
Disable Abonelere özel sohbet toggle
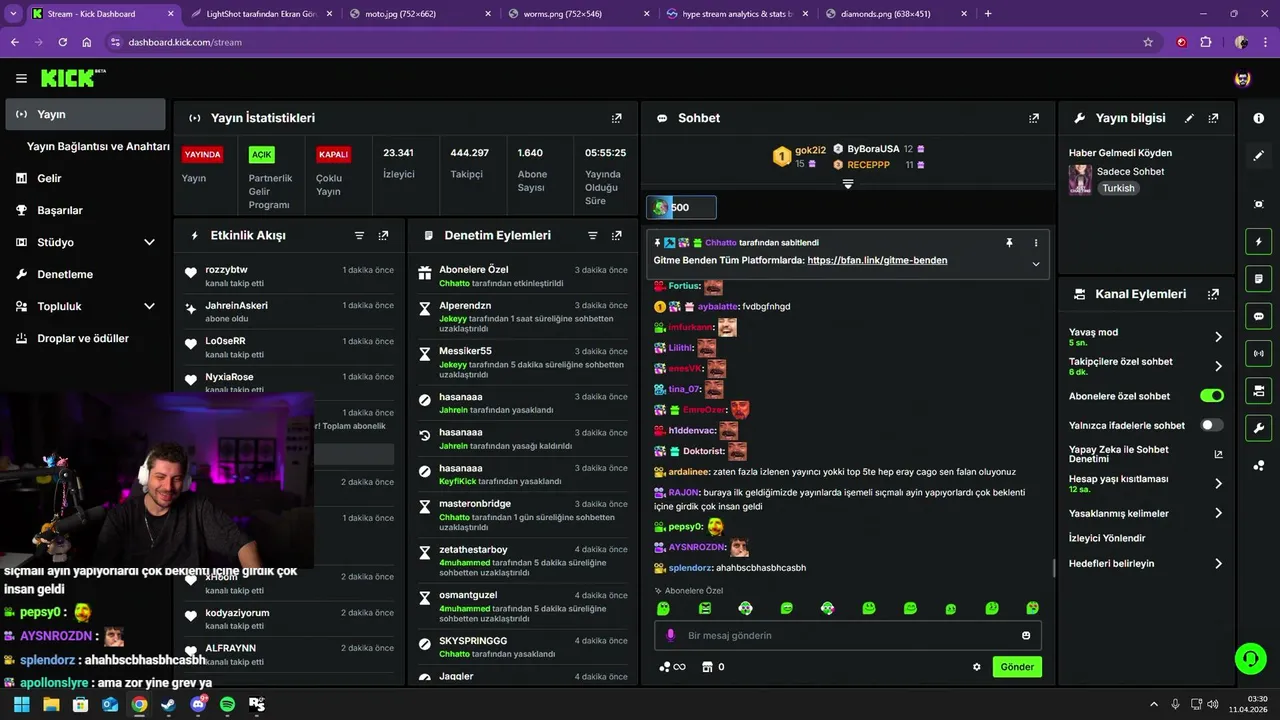point(1211,396)
